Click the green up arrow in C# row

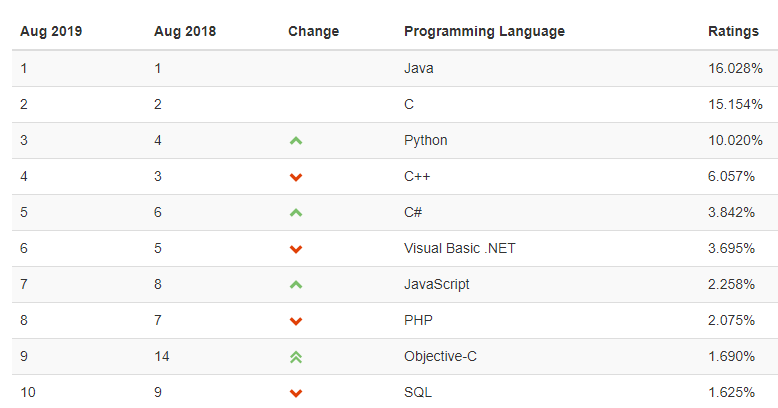[x=296, y=213]
